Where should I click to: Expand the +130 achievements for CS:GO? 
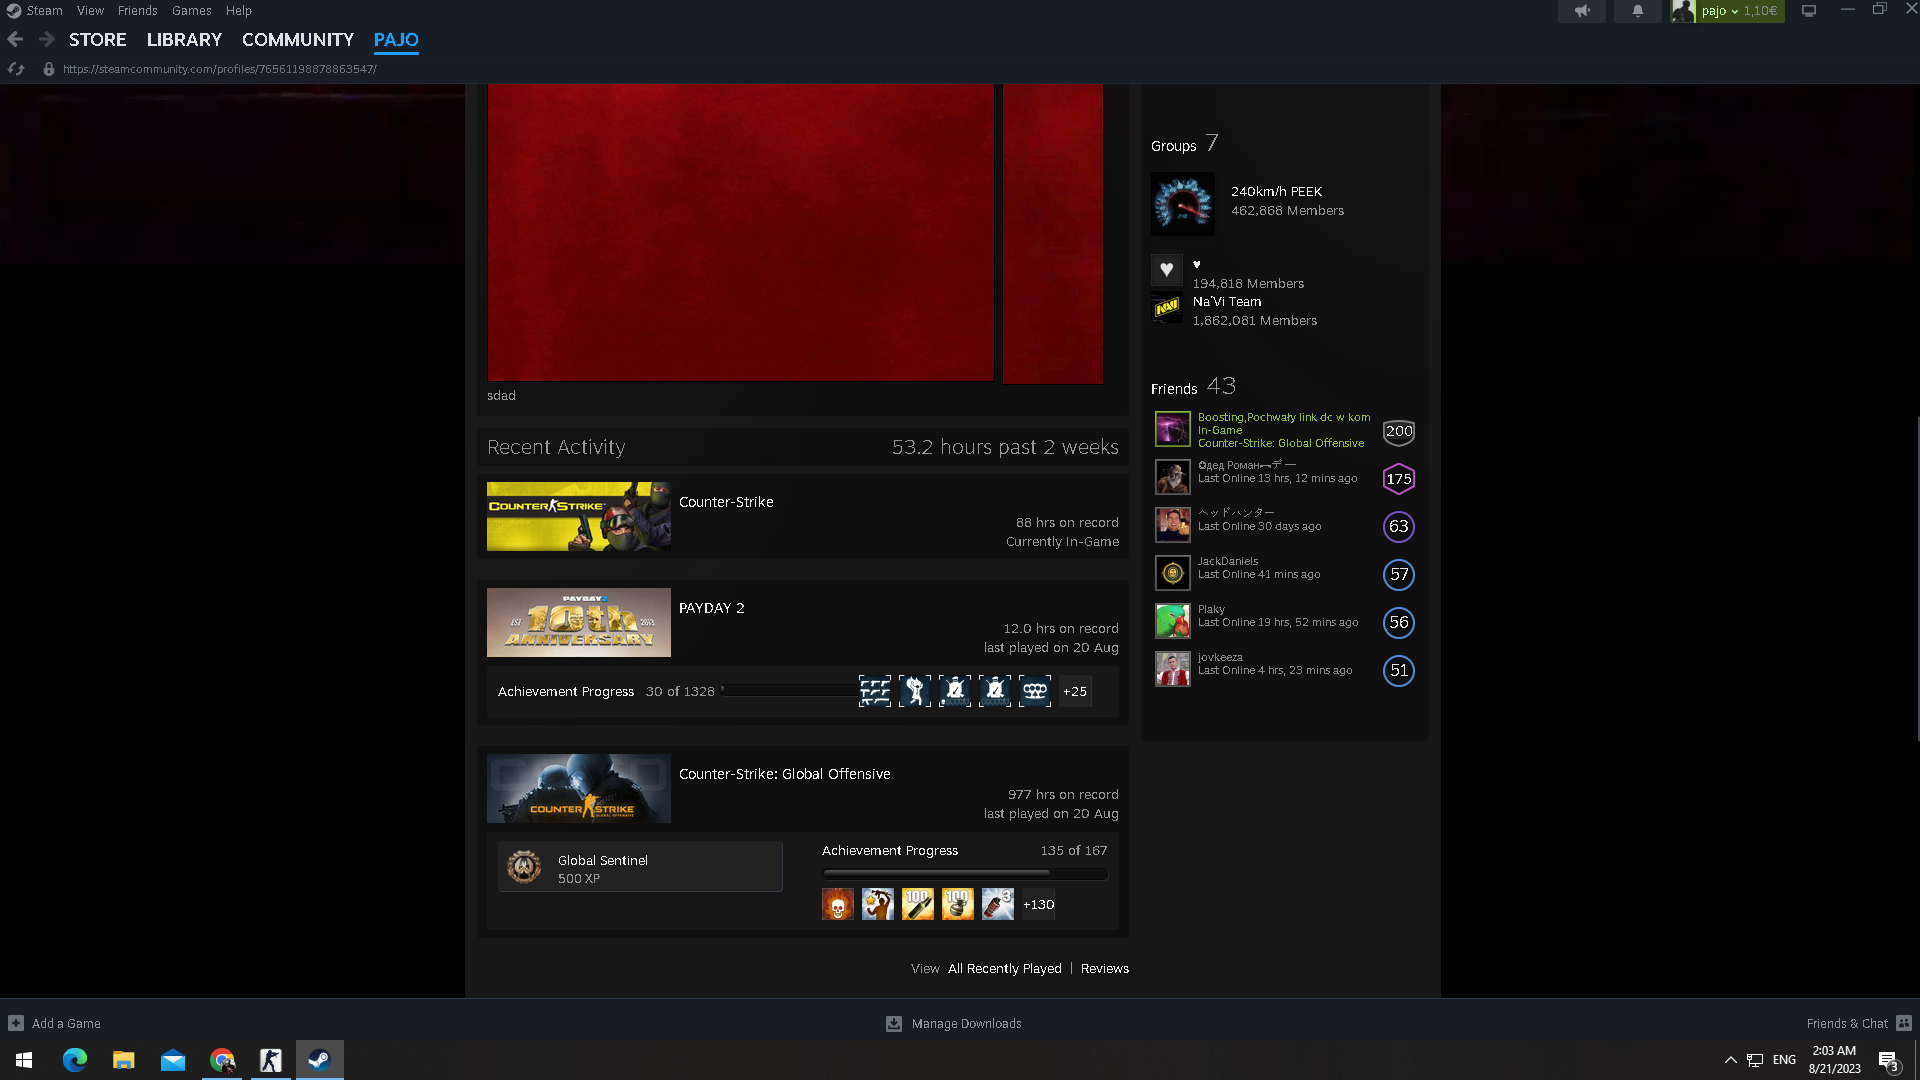pyautogui.click(x=1038, y=904)
